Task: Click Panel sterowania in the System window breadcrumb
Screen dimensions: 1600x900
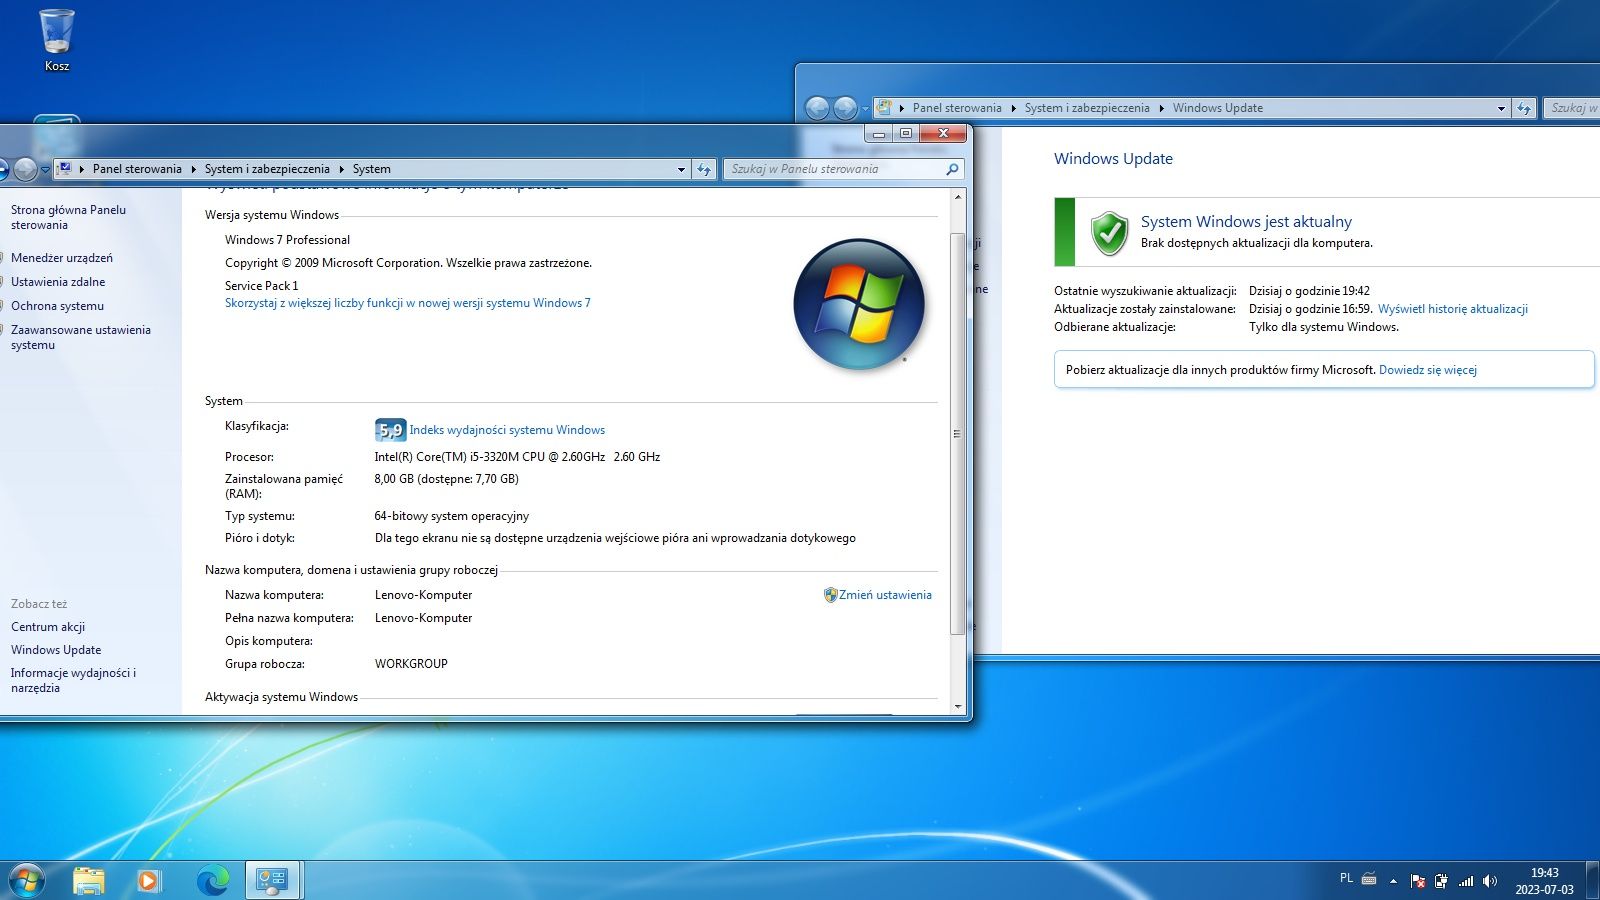Action: [x=137, y=169]
